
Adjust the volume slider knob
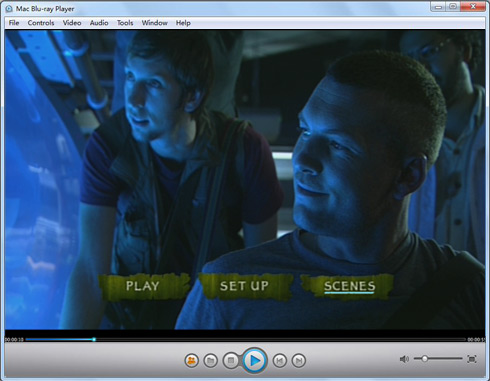(424, 359)
